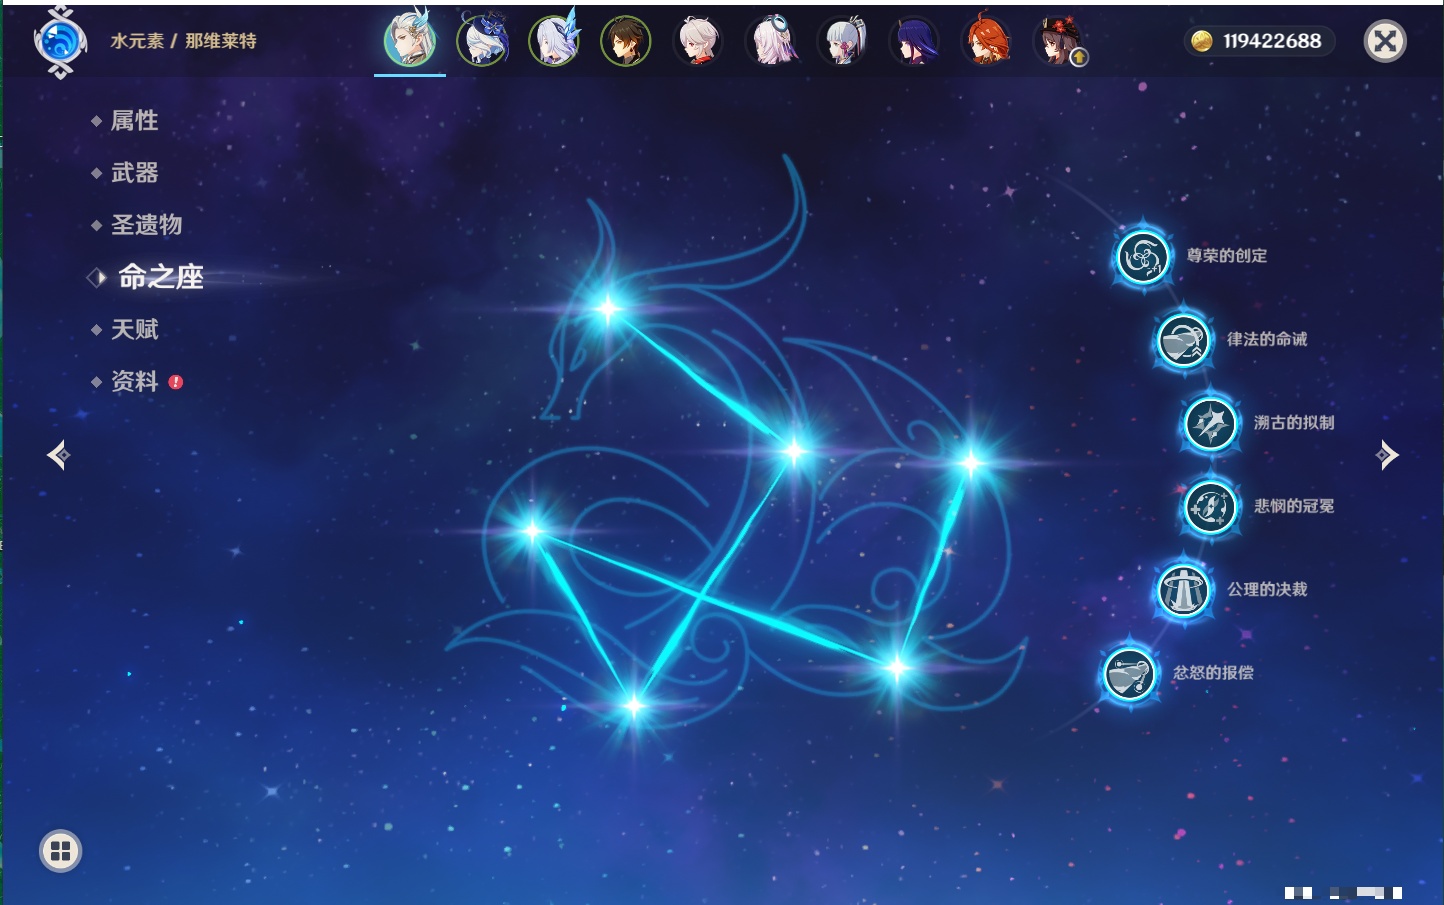
Task: Click the topmost star at the dragon's head
Action: pyautogui.click(x=608, y=308)
